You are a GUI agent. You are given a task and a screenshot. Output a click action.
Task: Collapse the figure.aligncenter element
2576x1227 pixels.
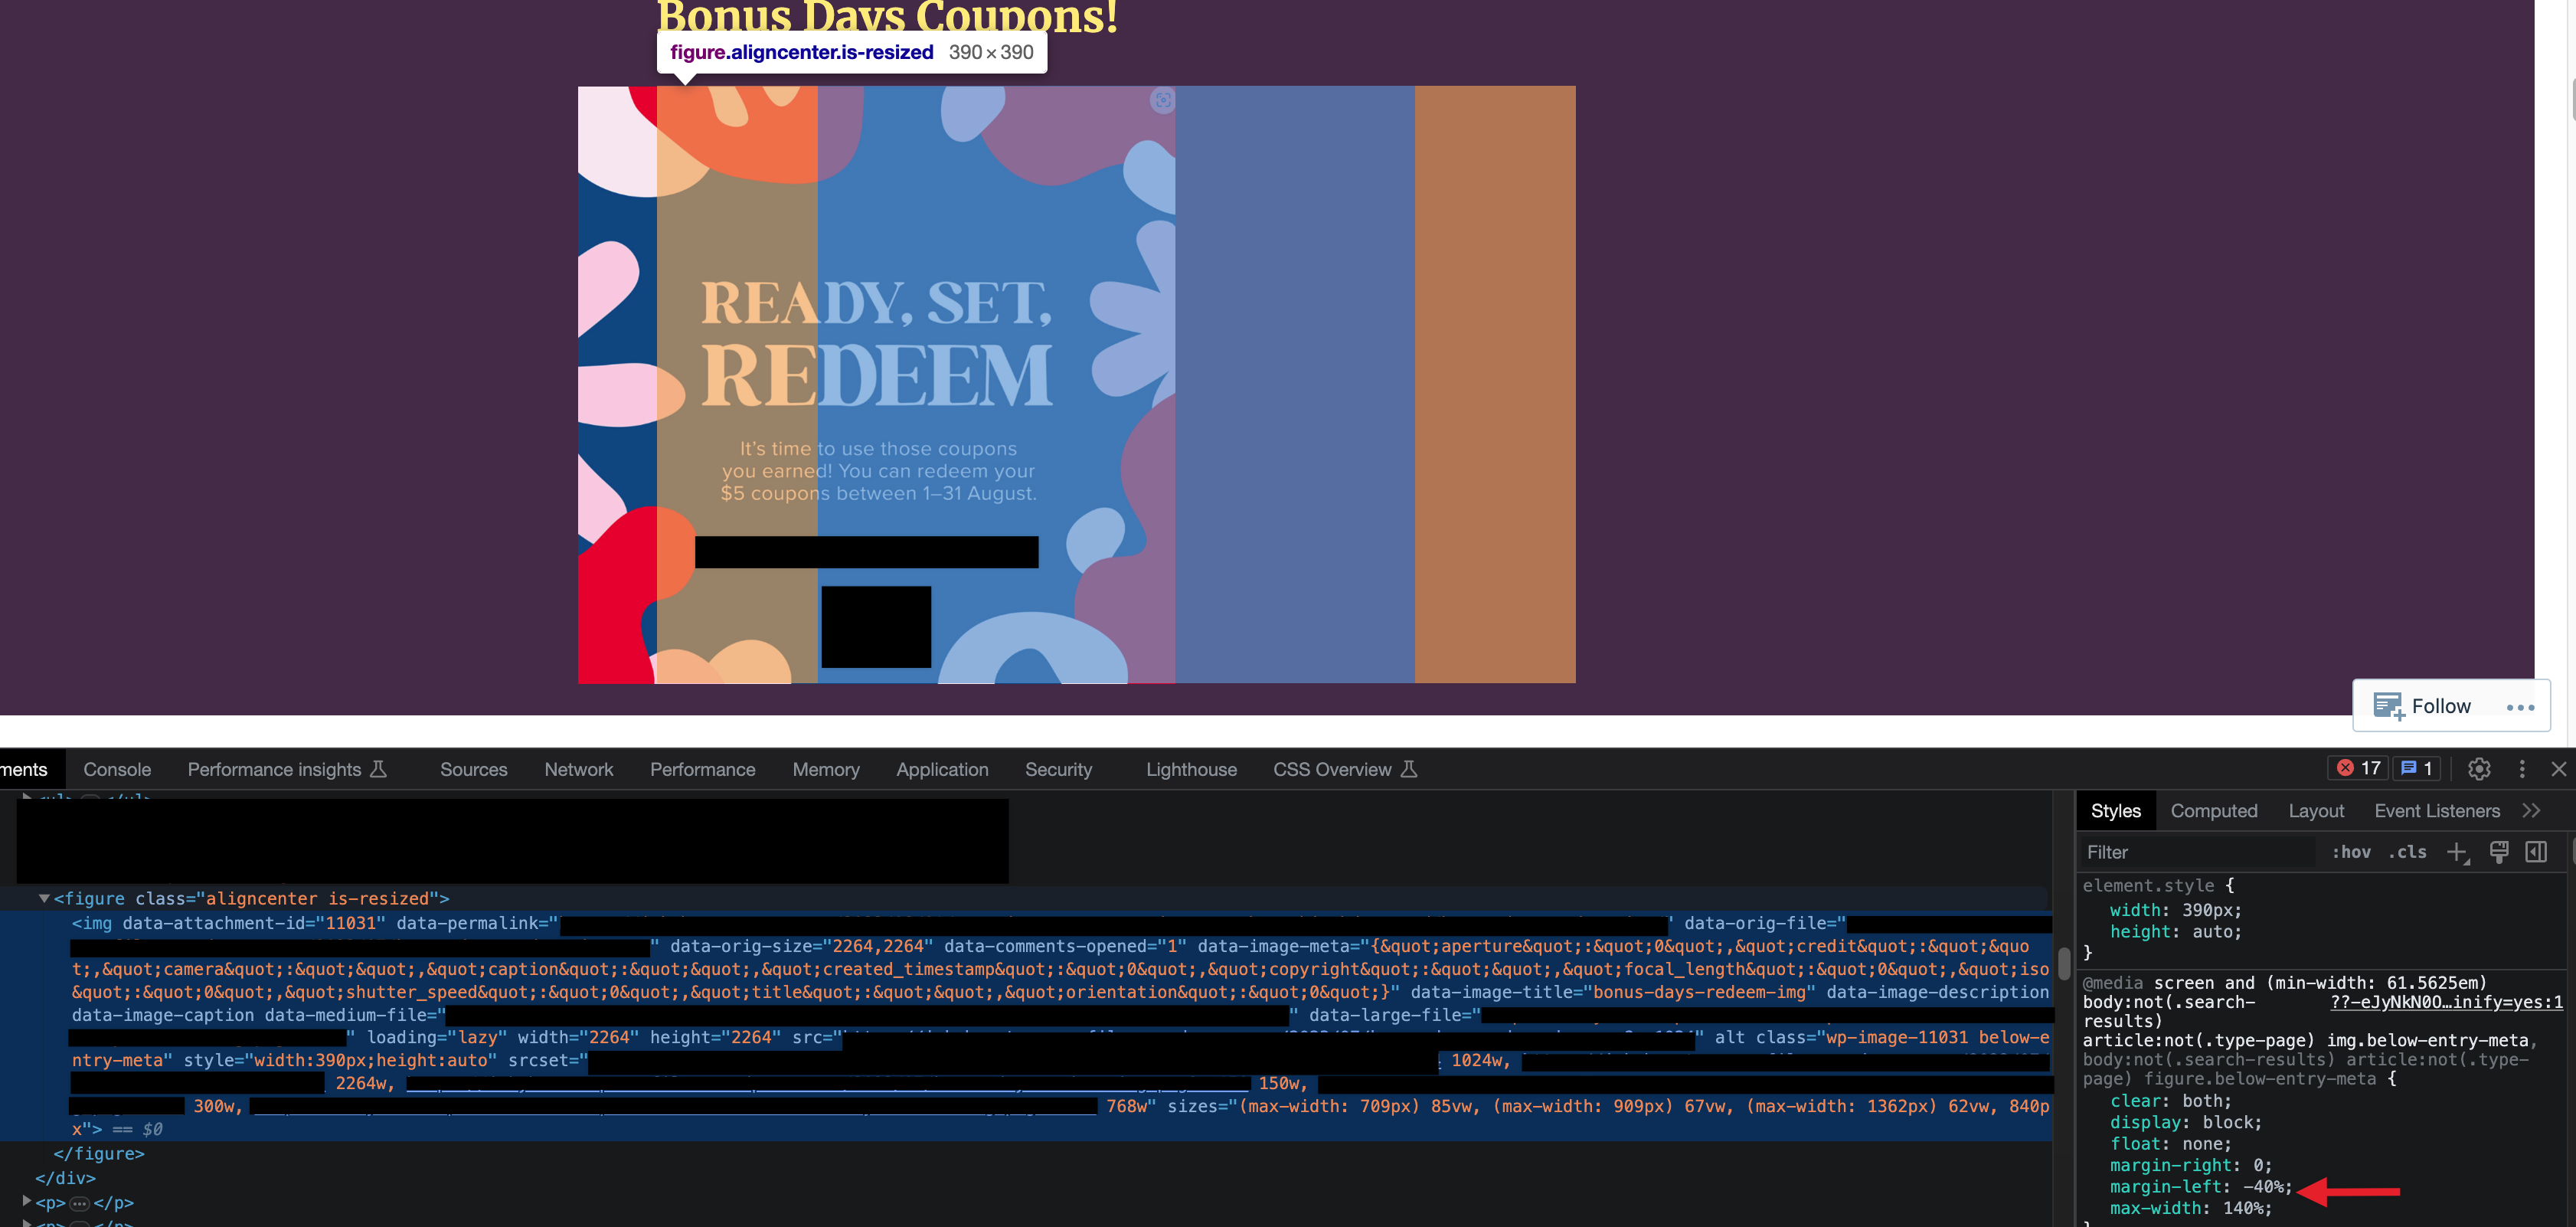[x=44, y=898]
